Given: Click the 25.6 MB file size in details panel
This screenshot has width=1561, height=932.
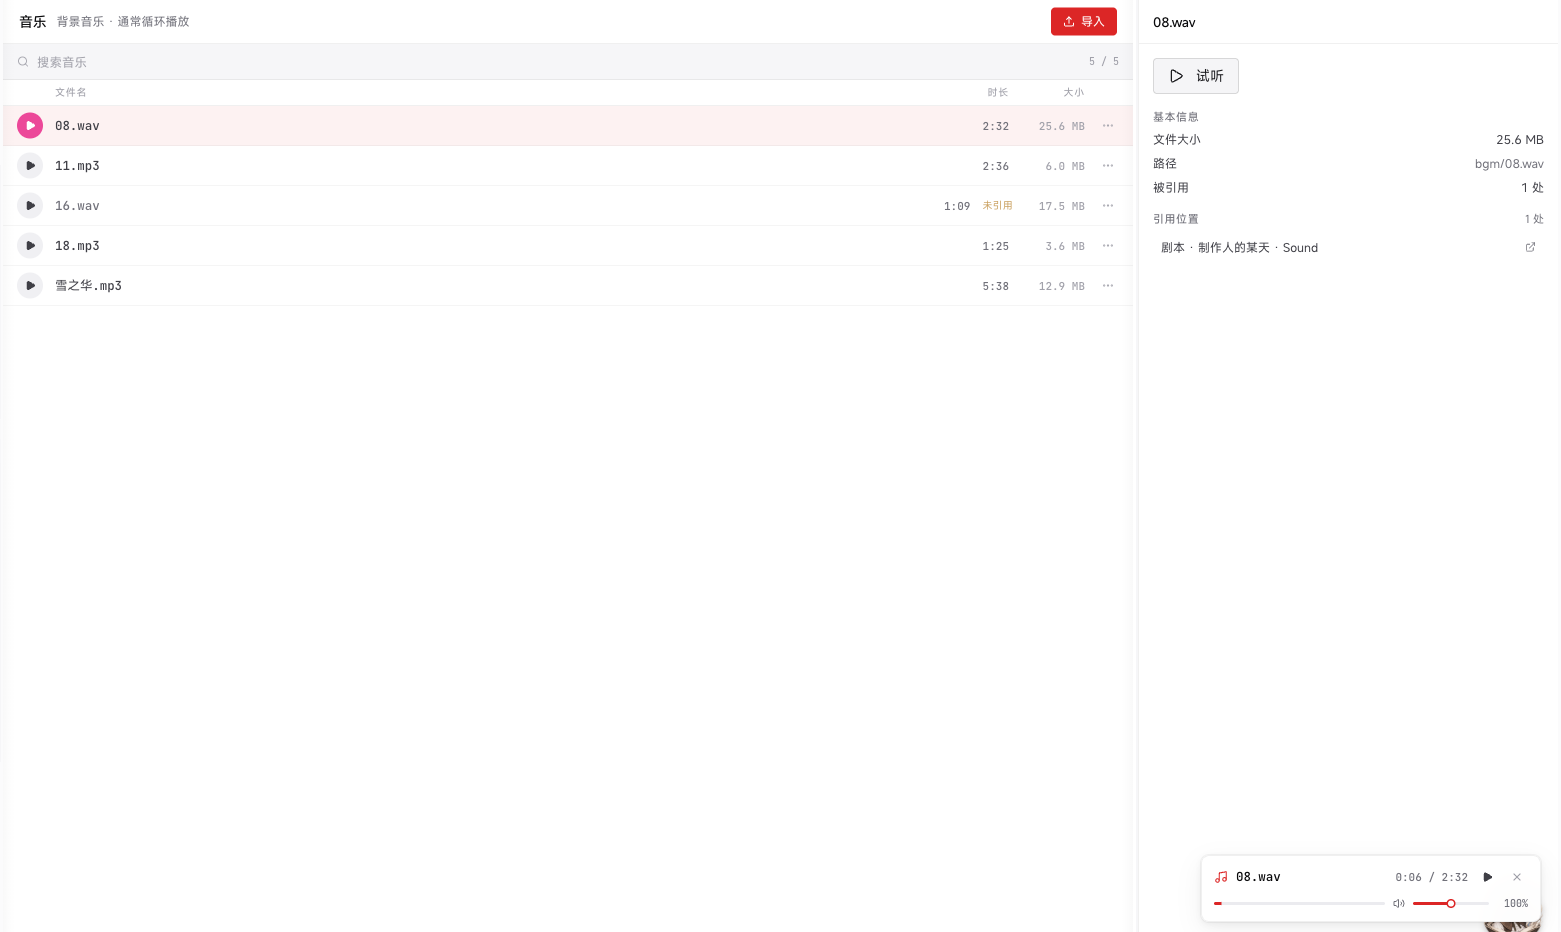Looking at the screenshot, I should click(1520, 140).
